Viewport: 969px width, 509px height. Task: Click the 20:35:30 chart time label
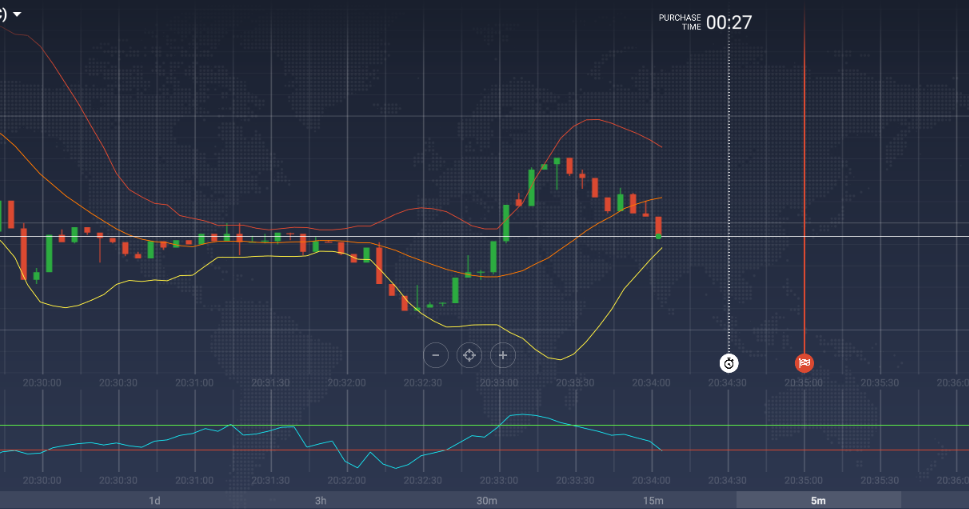[880, 383]
